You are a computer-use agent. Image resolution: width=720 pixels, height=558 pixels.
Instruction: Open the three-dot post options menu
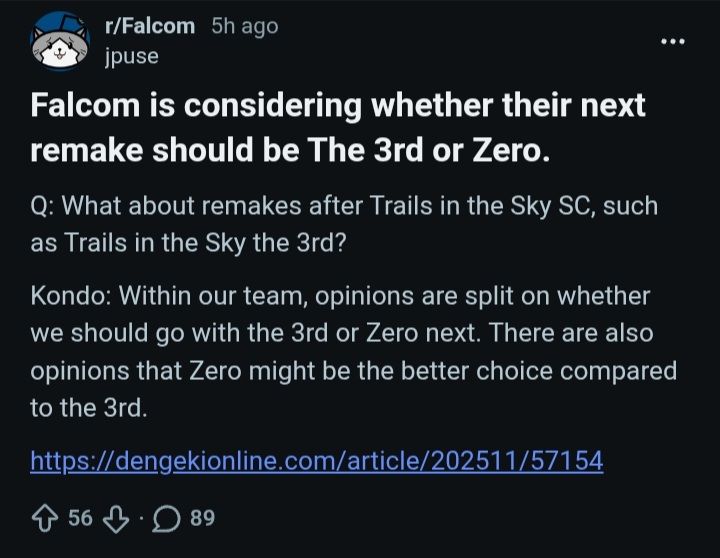click(x=675, y=41)
